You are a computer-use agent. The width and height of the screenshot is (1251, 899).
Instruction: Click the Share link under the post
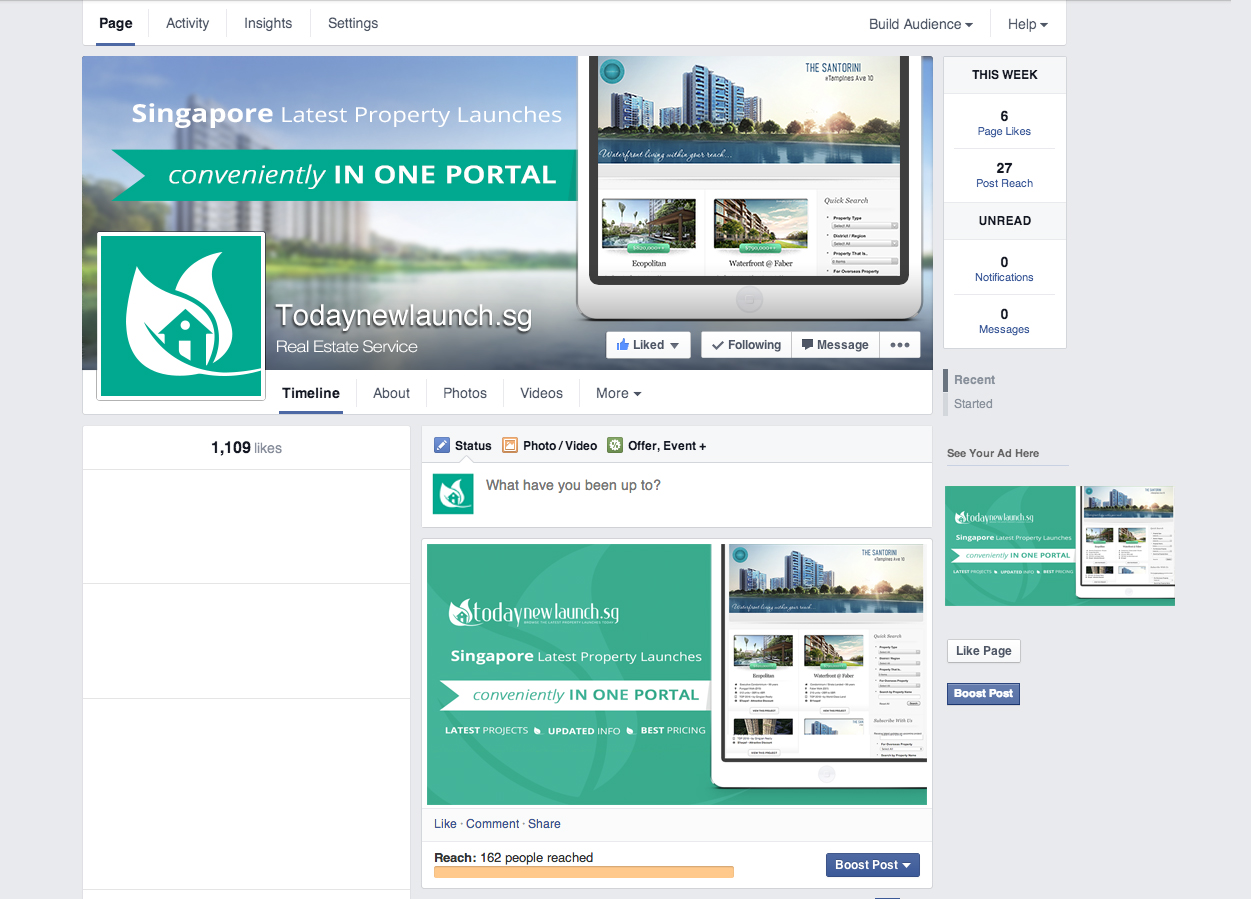point(544,824)
